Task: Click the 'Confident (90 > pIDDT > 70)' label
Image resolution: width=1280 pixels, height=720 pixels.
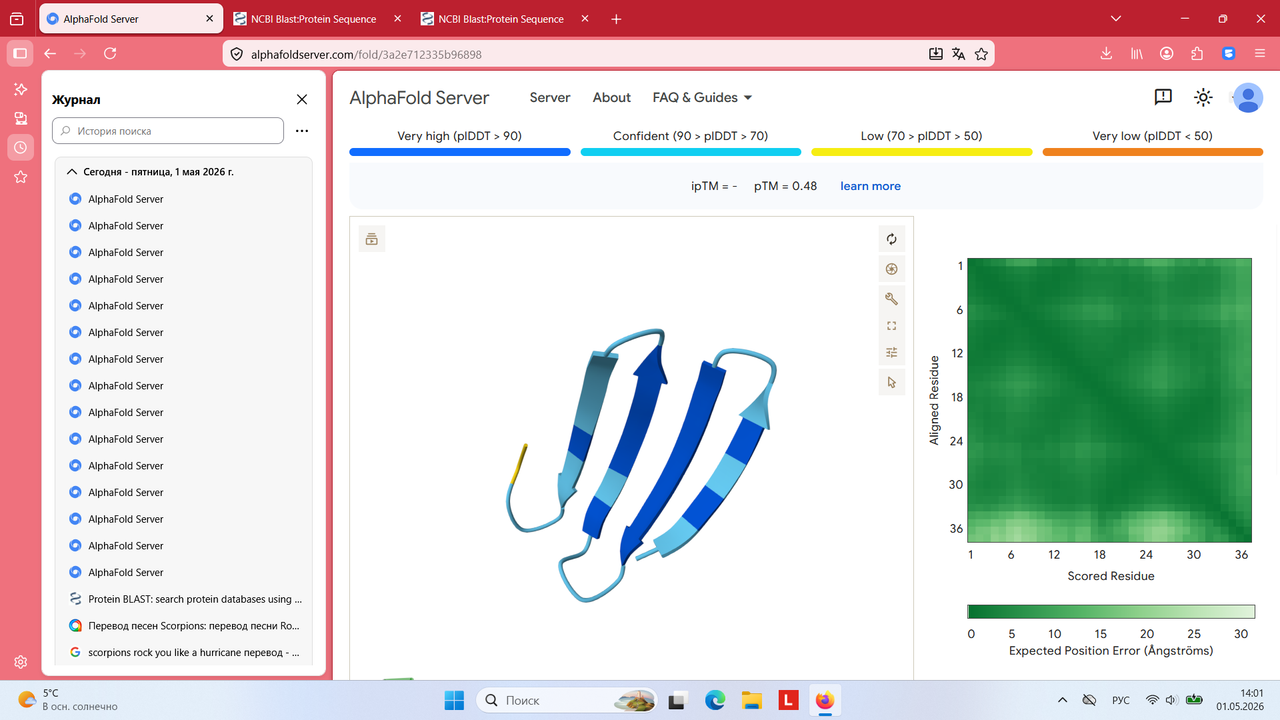Action: (x=690, y=136)
